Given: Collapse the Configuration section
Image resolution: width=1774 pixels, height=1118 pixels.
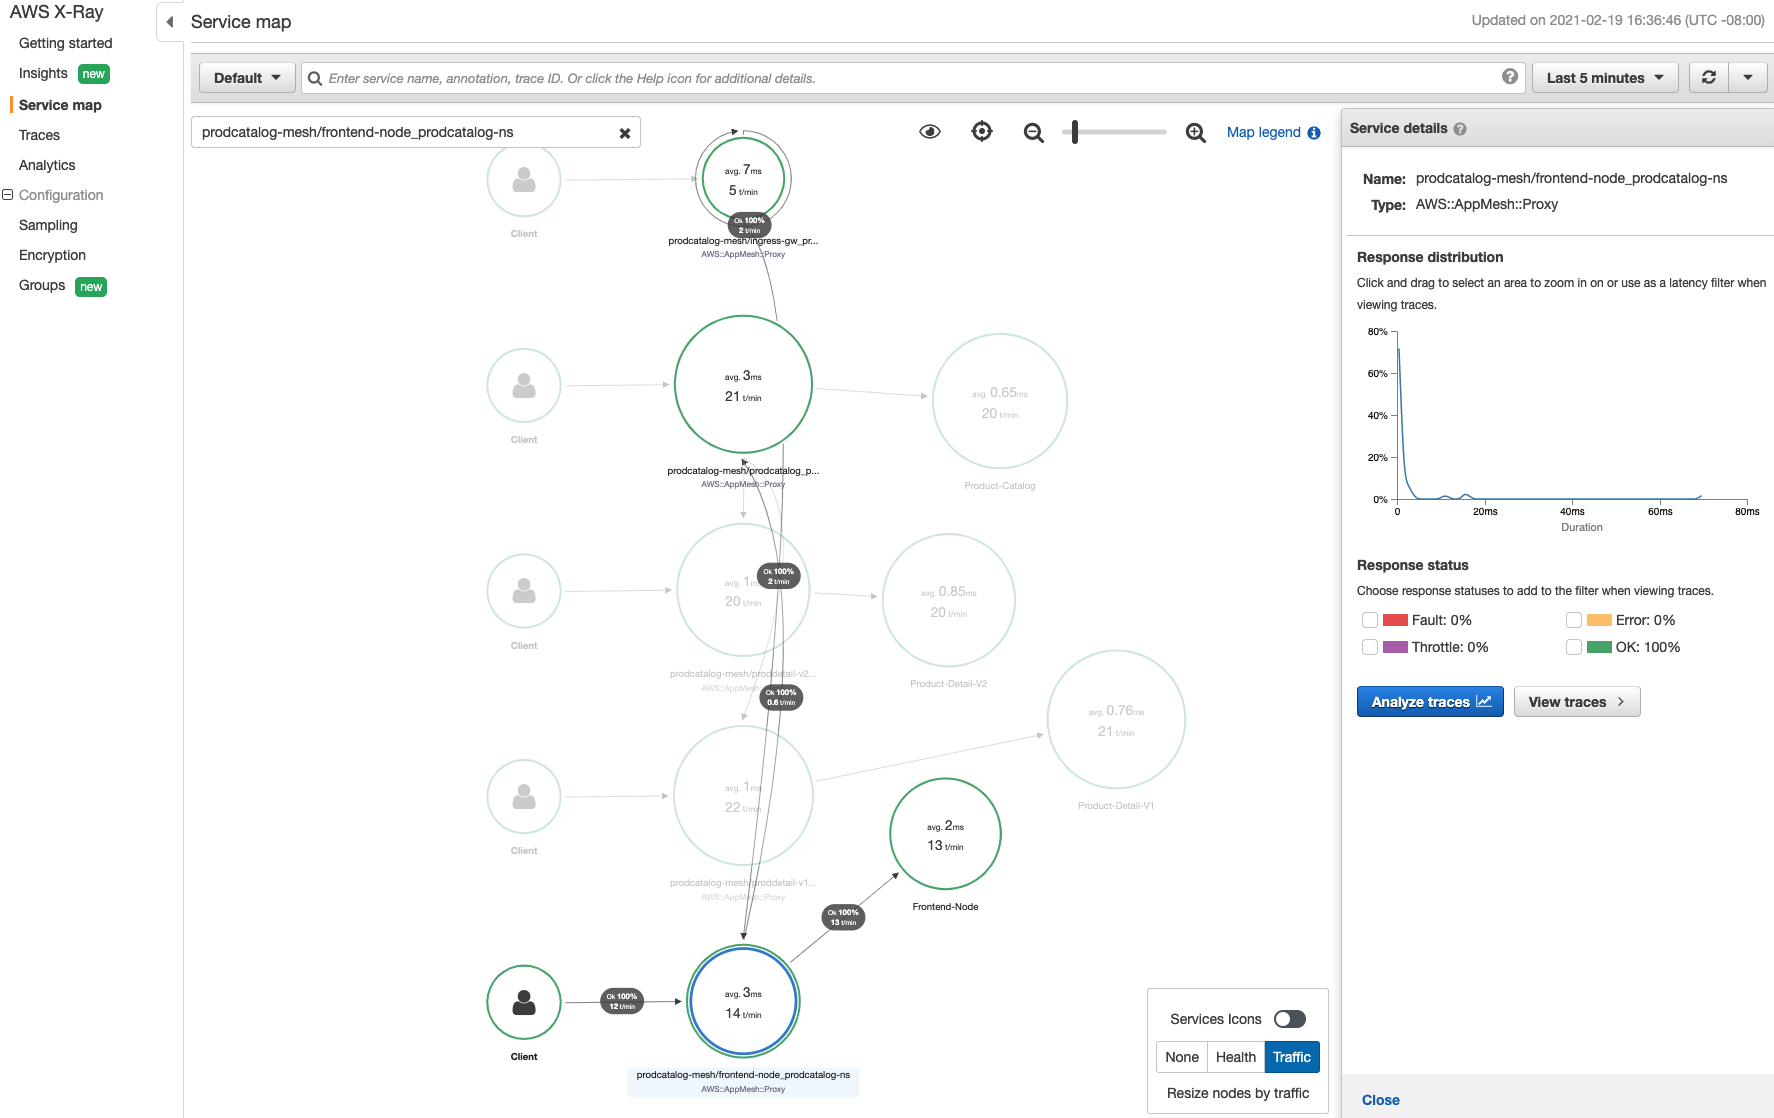Looking at the screenshot, I should [8, 195].
